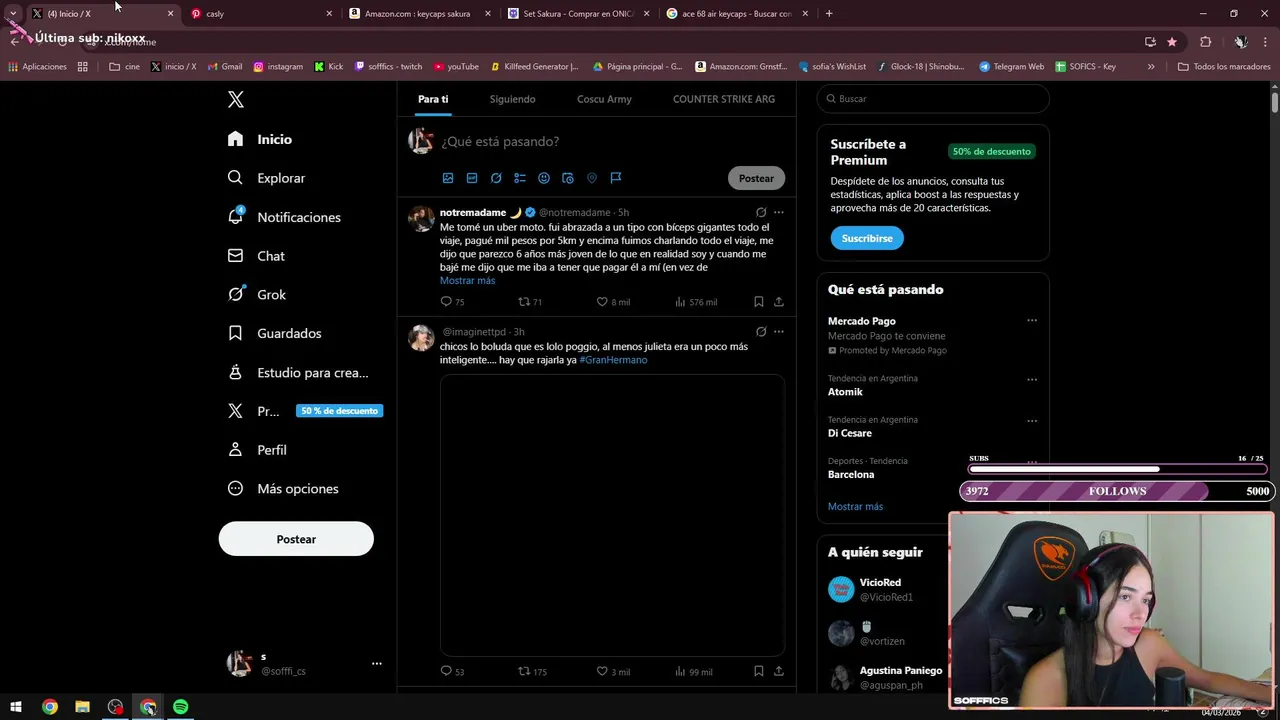This screenshot has height=720, width=1280.
Task: Open Guardados bookmarks section
Action: [274, 333]
